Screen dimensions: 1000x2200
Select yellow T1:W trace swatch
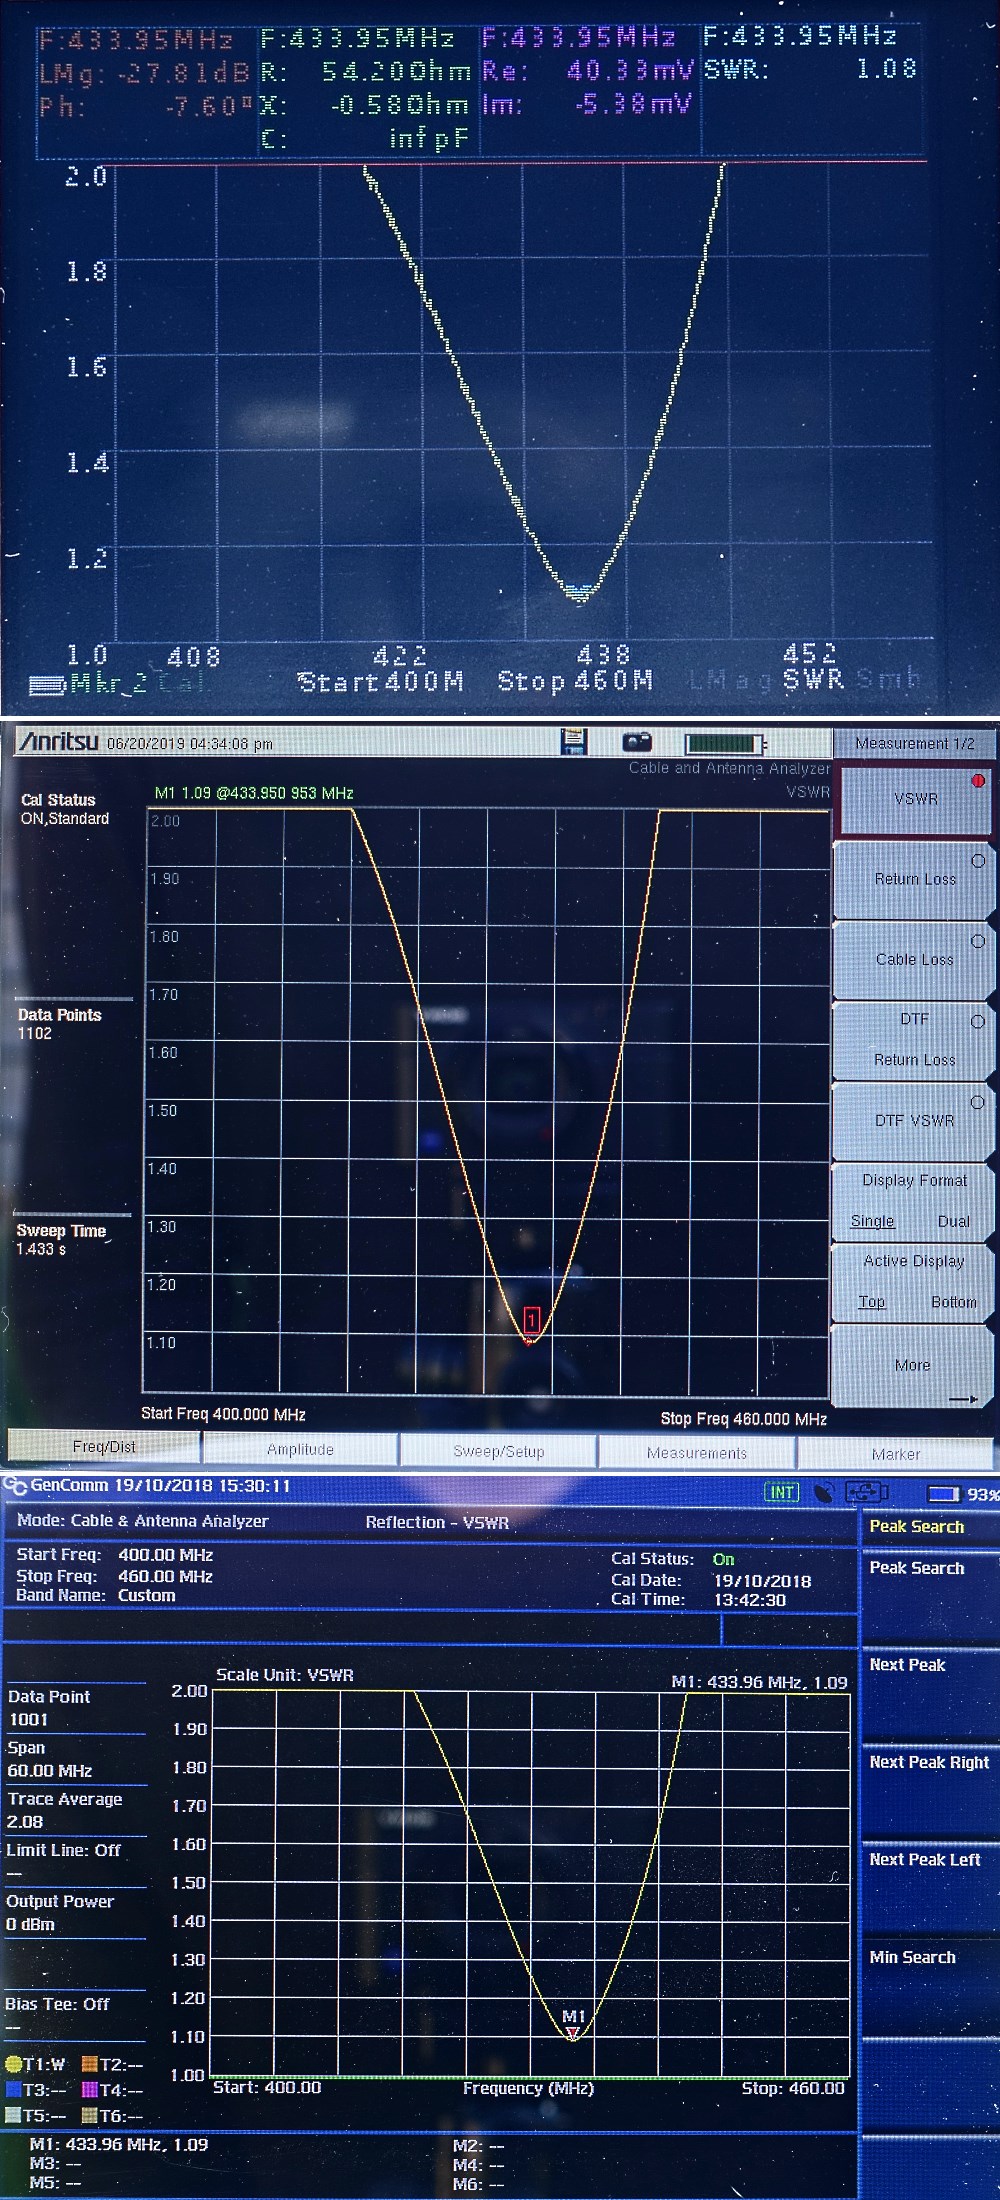(x=14, y=2065)
